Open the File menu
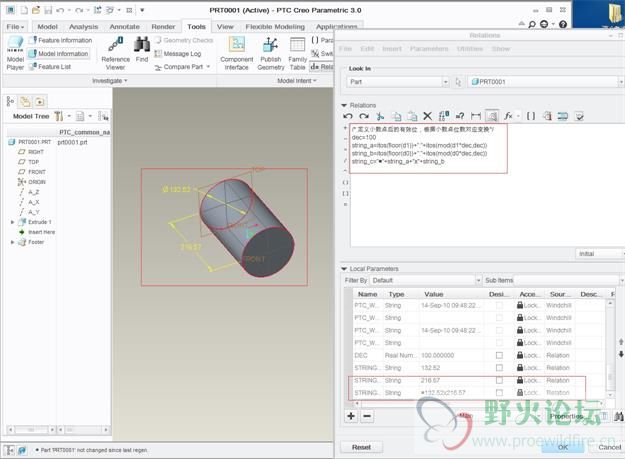 [15, 27]
